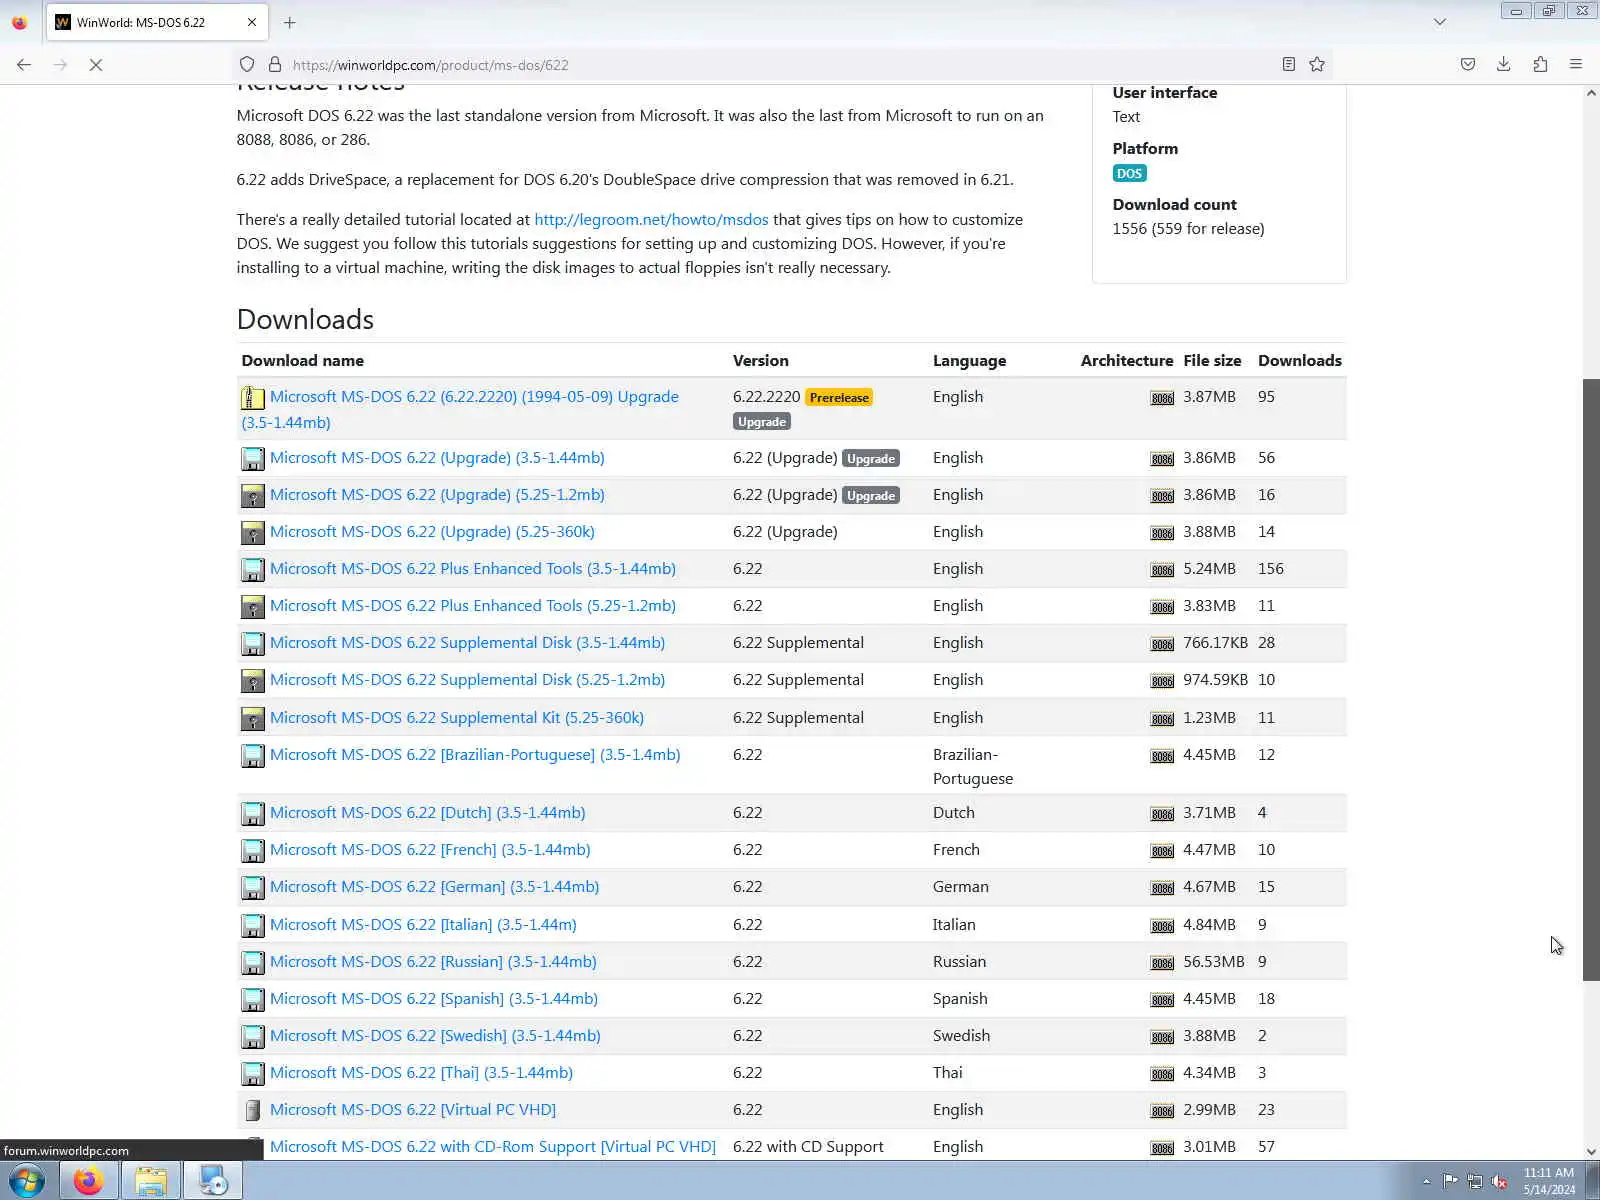Screen dimensions: 1600x1200
Task: Click the Prerelease tag badge
Action: pos(839,397)
